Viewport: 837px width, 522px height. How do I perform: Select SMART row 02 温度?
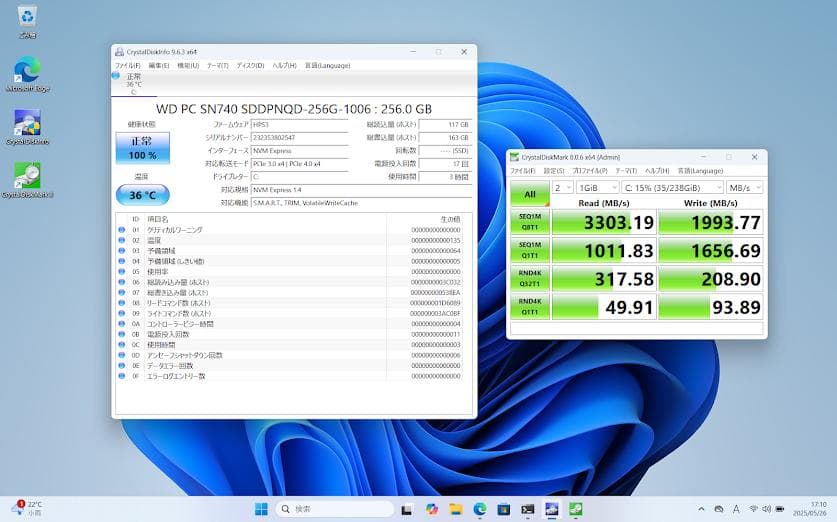tap(289, 241)
